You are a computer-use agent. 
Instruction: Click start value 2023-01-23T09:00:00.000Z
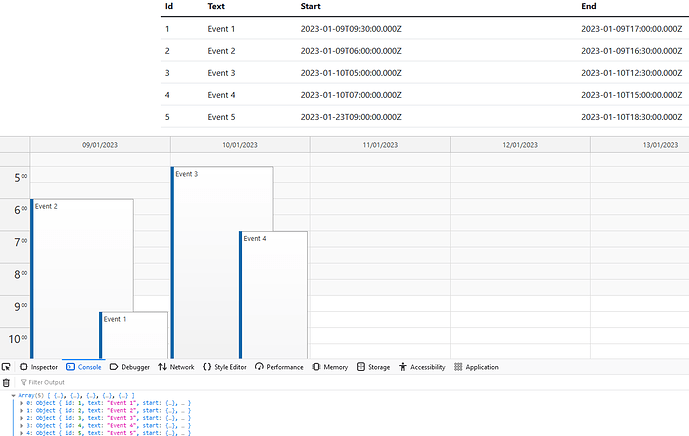pos(351,117)
